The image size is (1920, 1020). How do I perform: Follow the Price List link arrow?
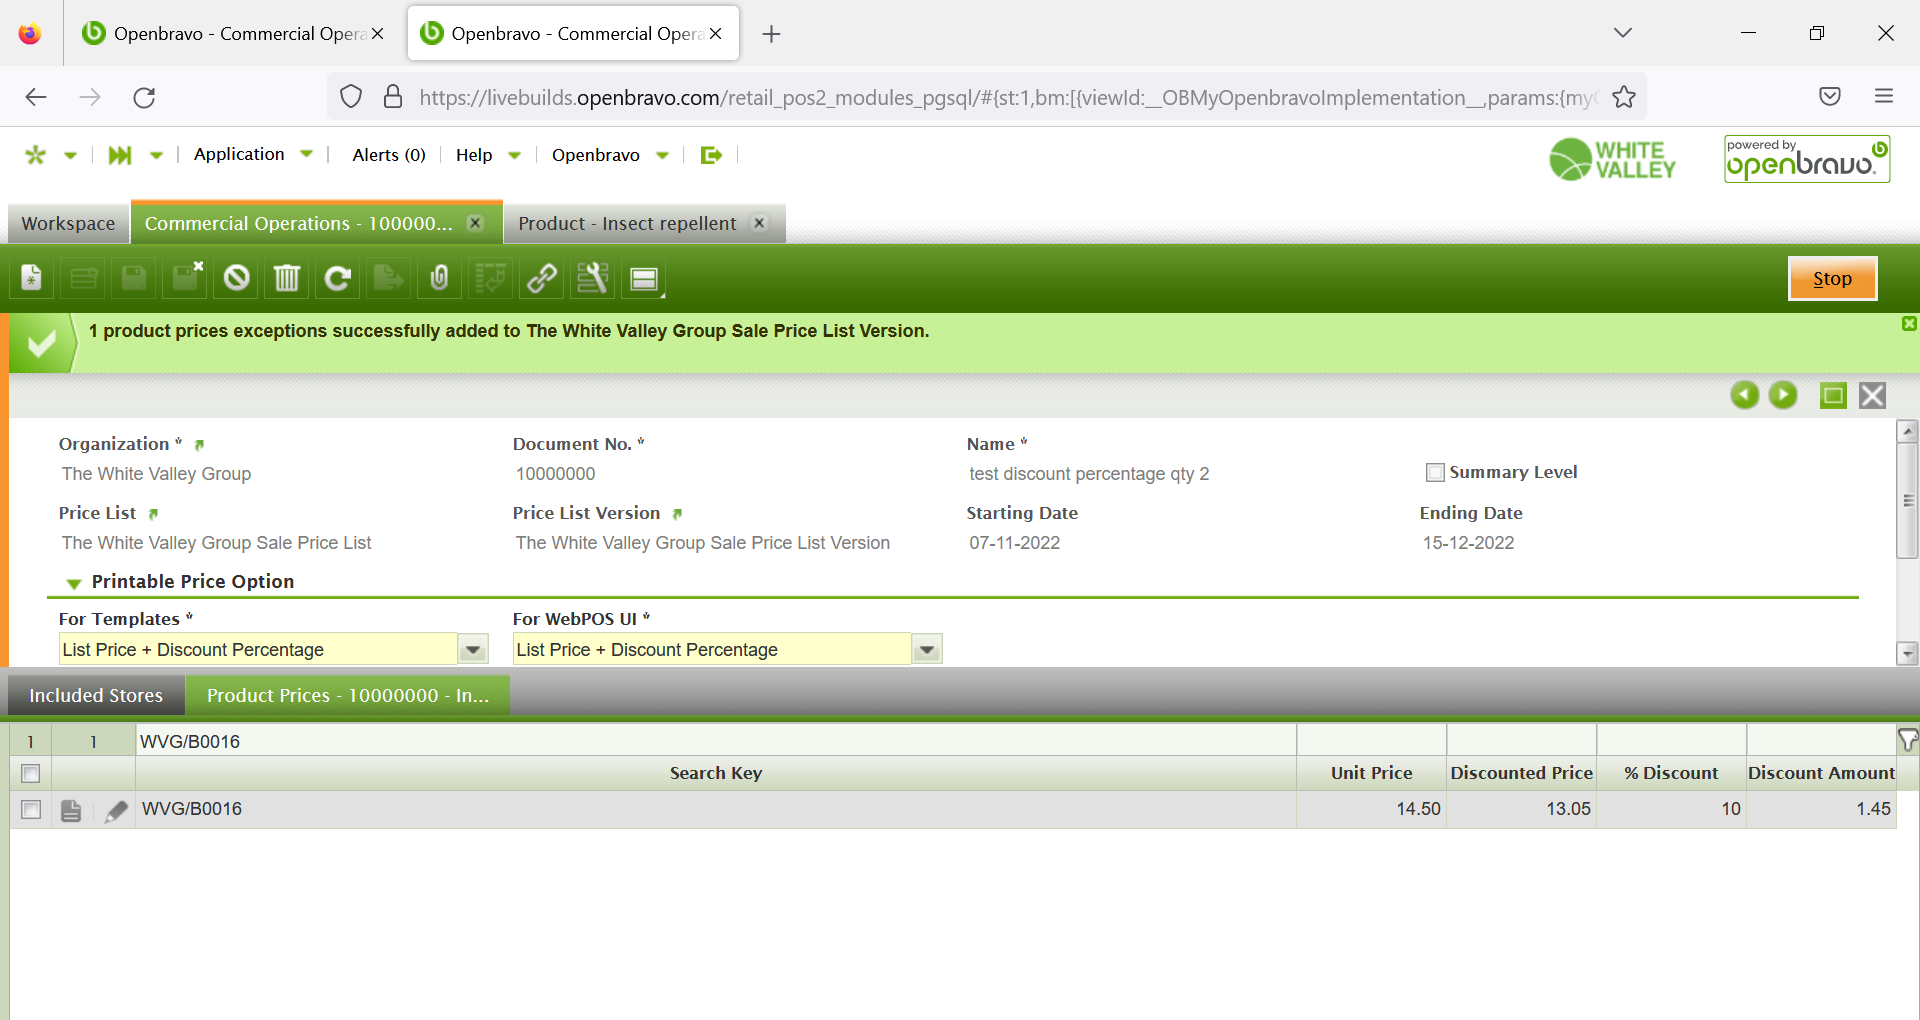click(153, 514)
